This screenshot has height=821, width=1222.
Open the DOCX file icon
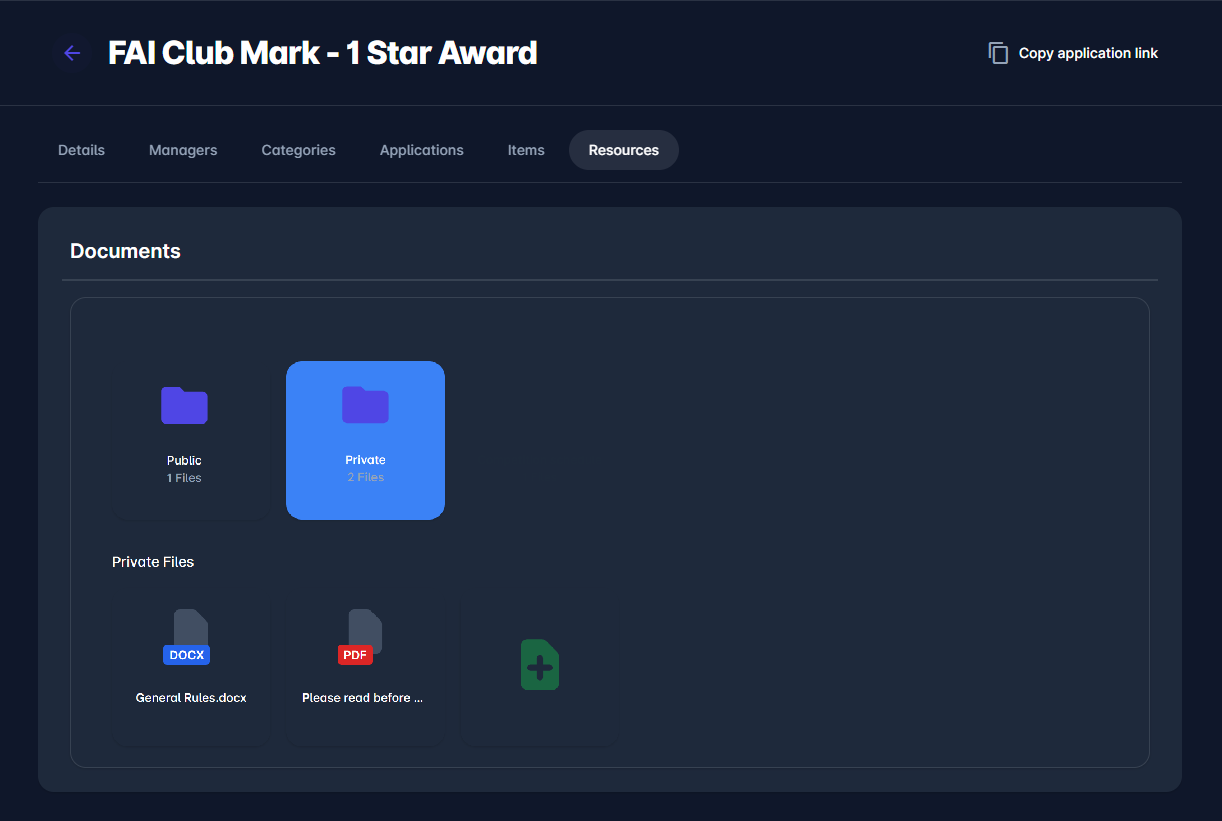point(191,628)
